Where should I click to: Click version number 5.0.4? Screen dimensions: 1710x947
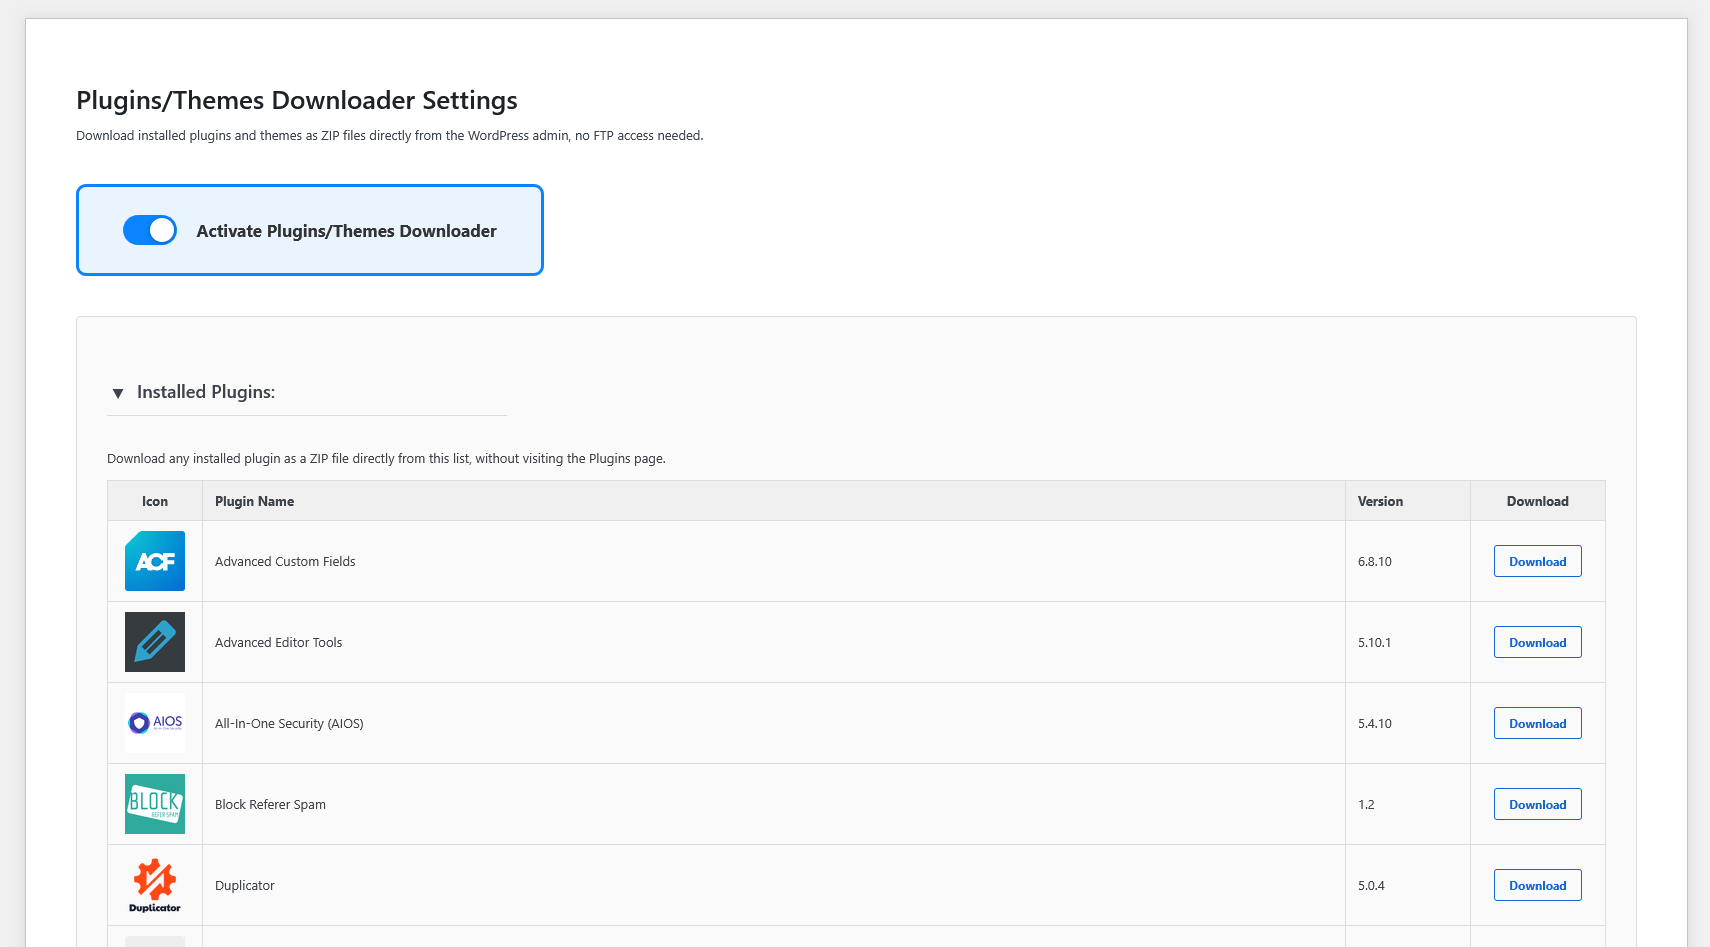[x=1371, y=885]
